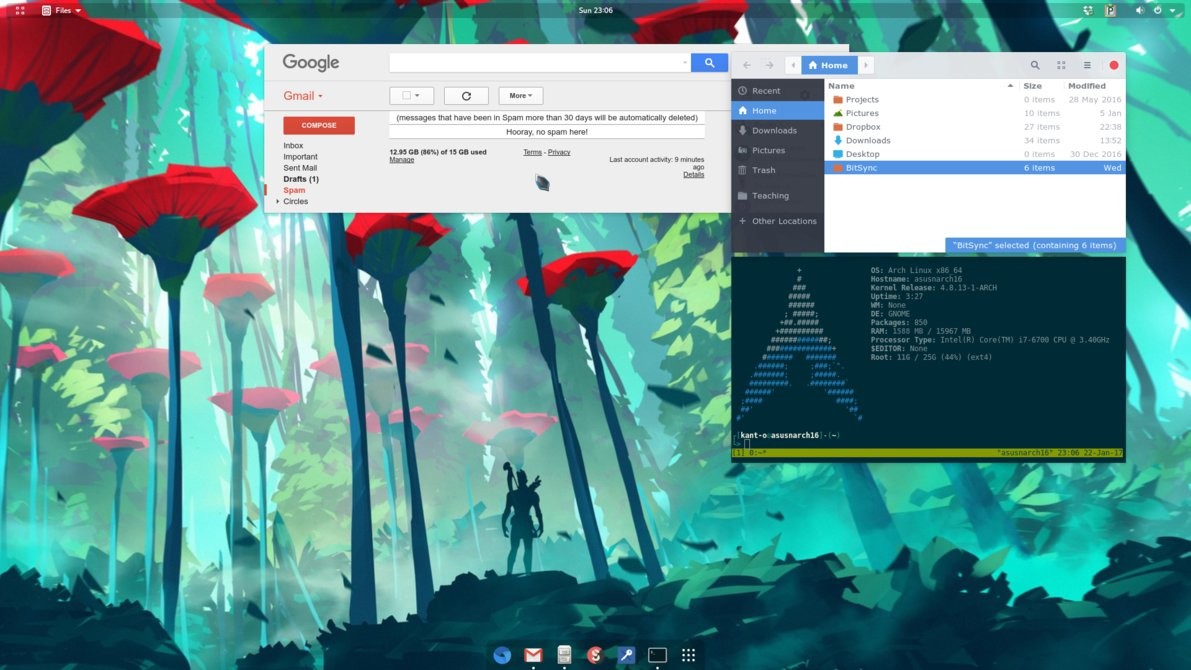
Task: Open the red circular S app in dock
Action: pyautogui.click(x=595, y=655)
